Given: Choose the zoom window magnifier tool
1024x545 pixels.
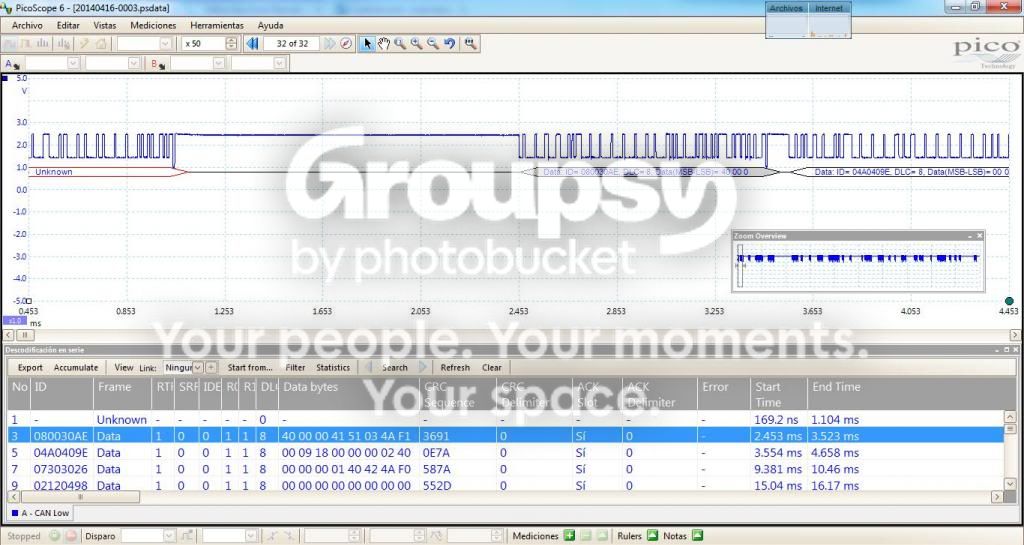Looking at the screenshot, I should [400, 44].
